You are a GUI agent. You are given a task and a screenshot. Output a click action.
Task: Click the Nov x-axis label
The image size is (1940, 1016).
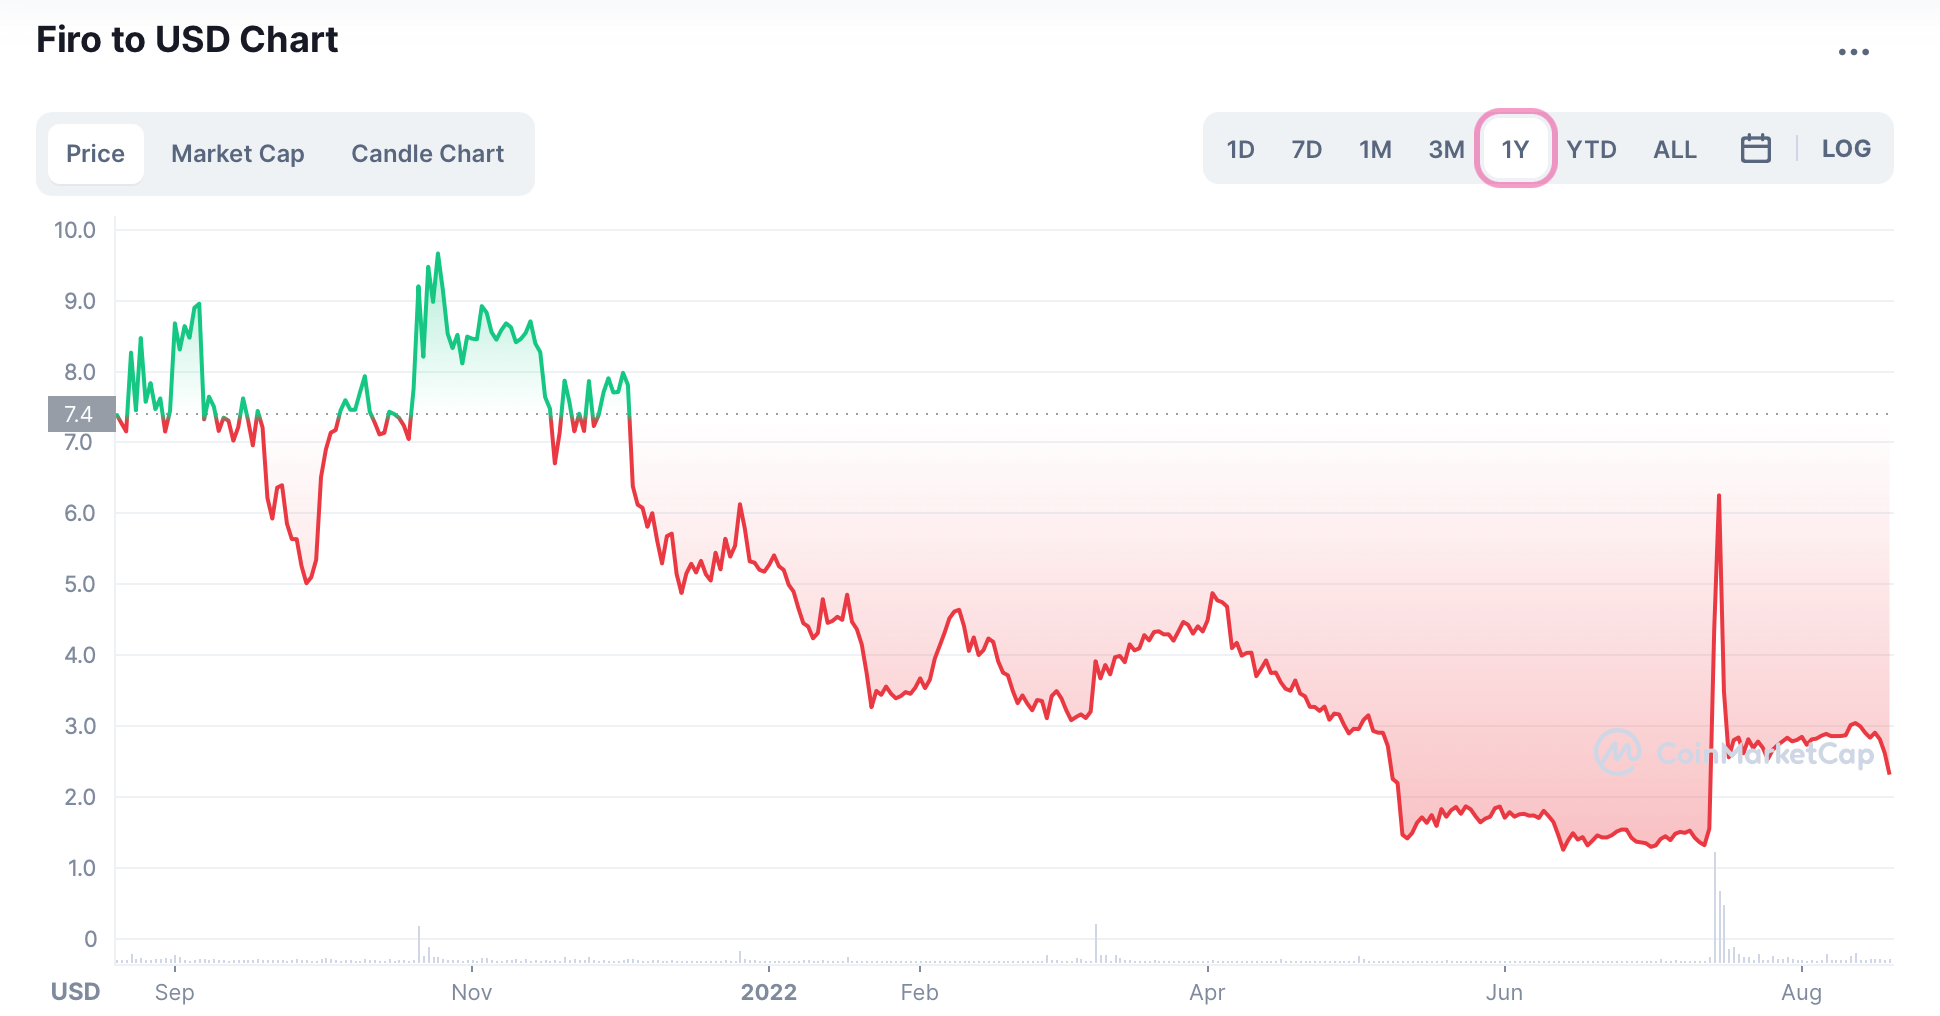471,992
